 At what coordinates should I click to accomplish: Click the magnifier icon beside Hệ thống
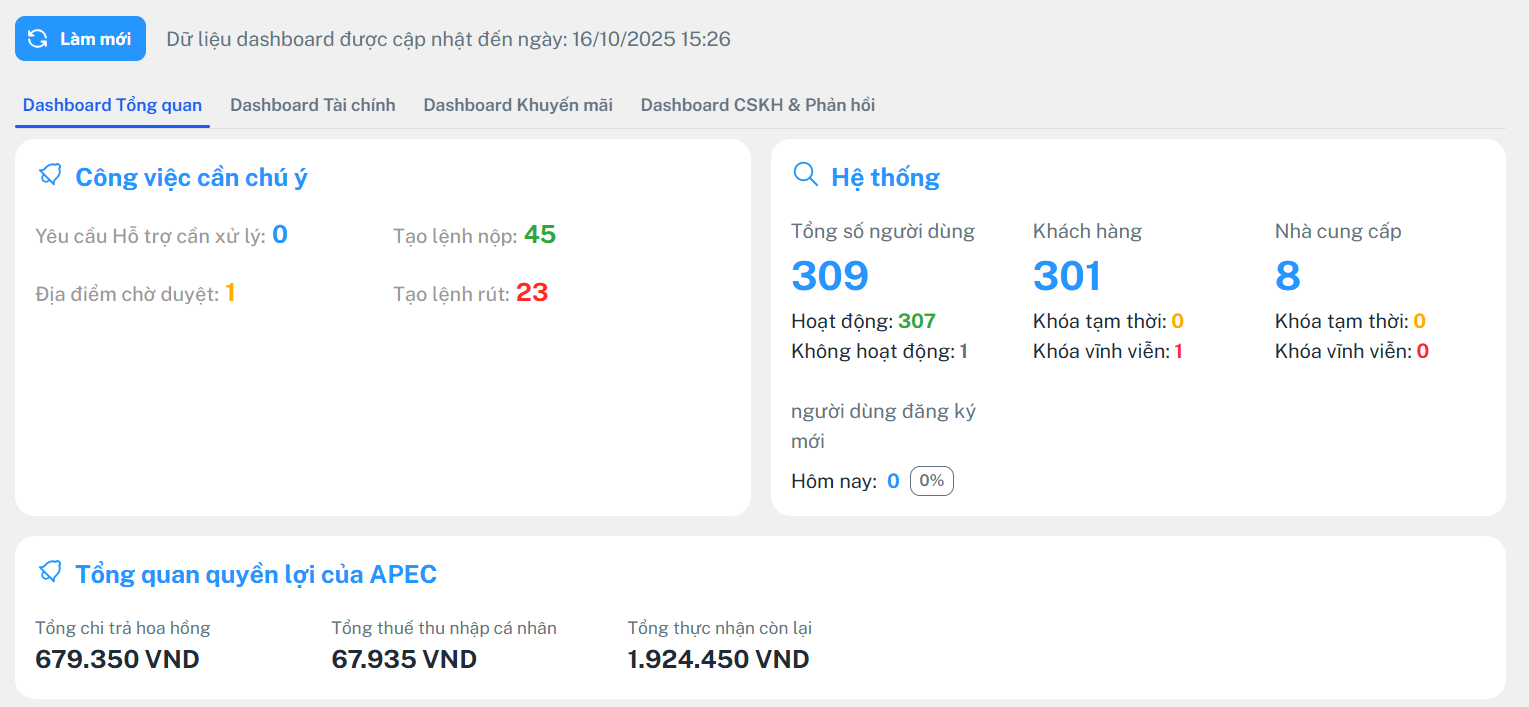(805, 175)
